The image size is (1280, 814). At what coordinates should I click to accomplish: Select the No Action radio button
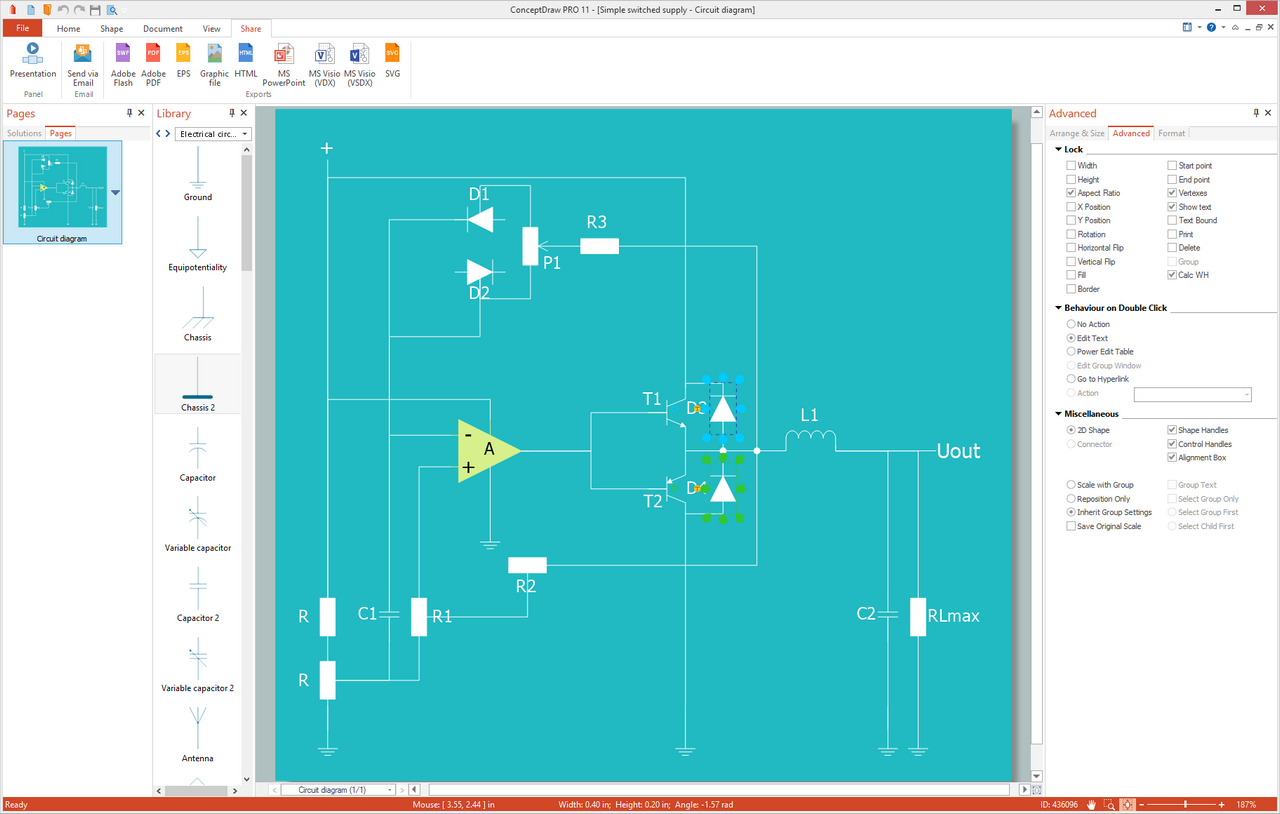(1071, 325)
